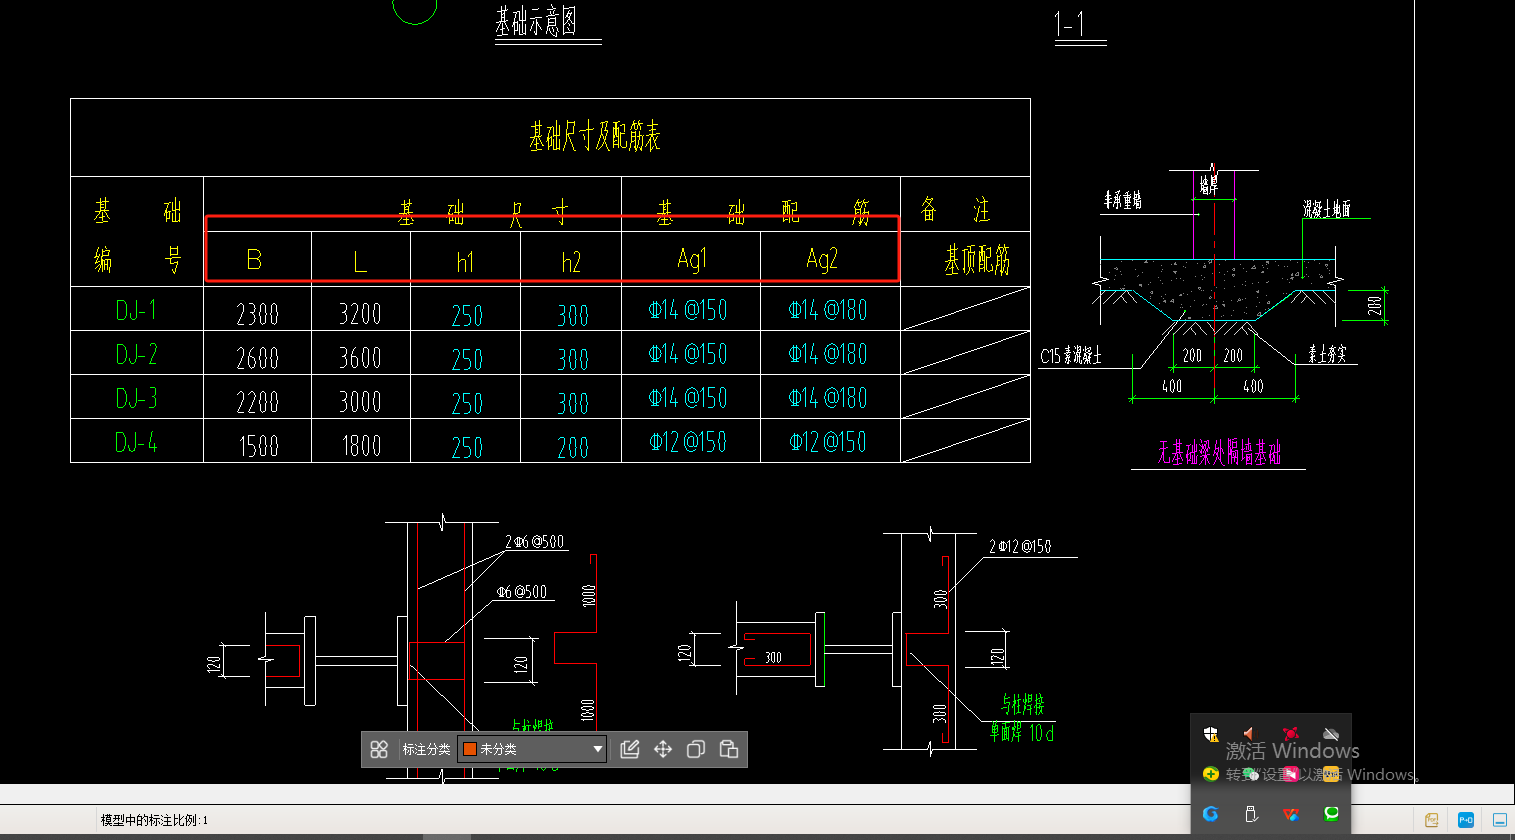1515x840 pixels.
Task: Click the 无基础梁处隔墙基础 caption
Action: (1219, 453)
